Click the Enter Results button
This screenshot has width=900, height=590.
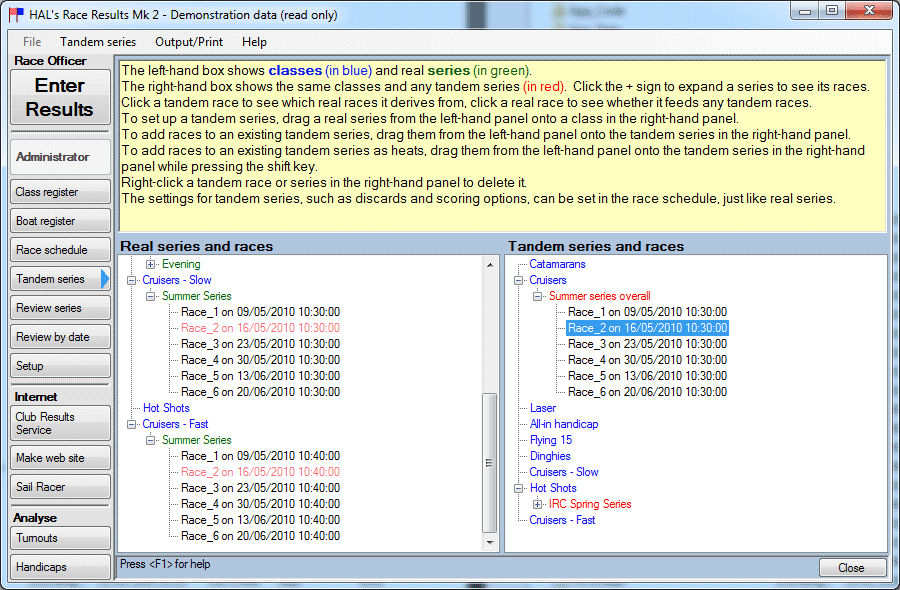(60, 97)
